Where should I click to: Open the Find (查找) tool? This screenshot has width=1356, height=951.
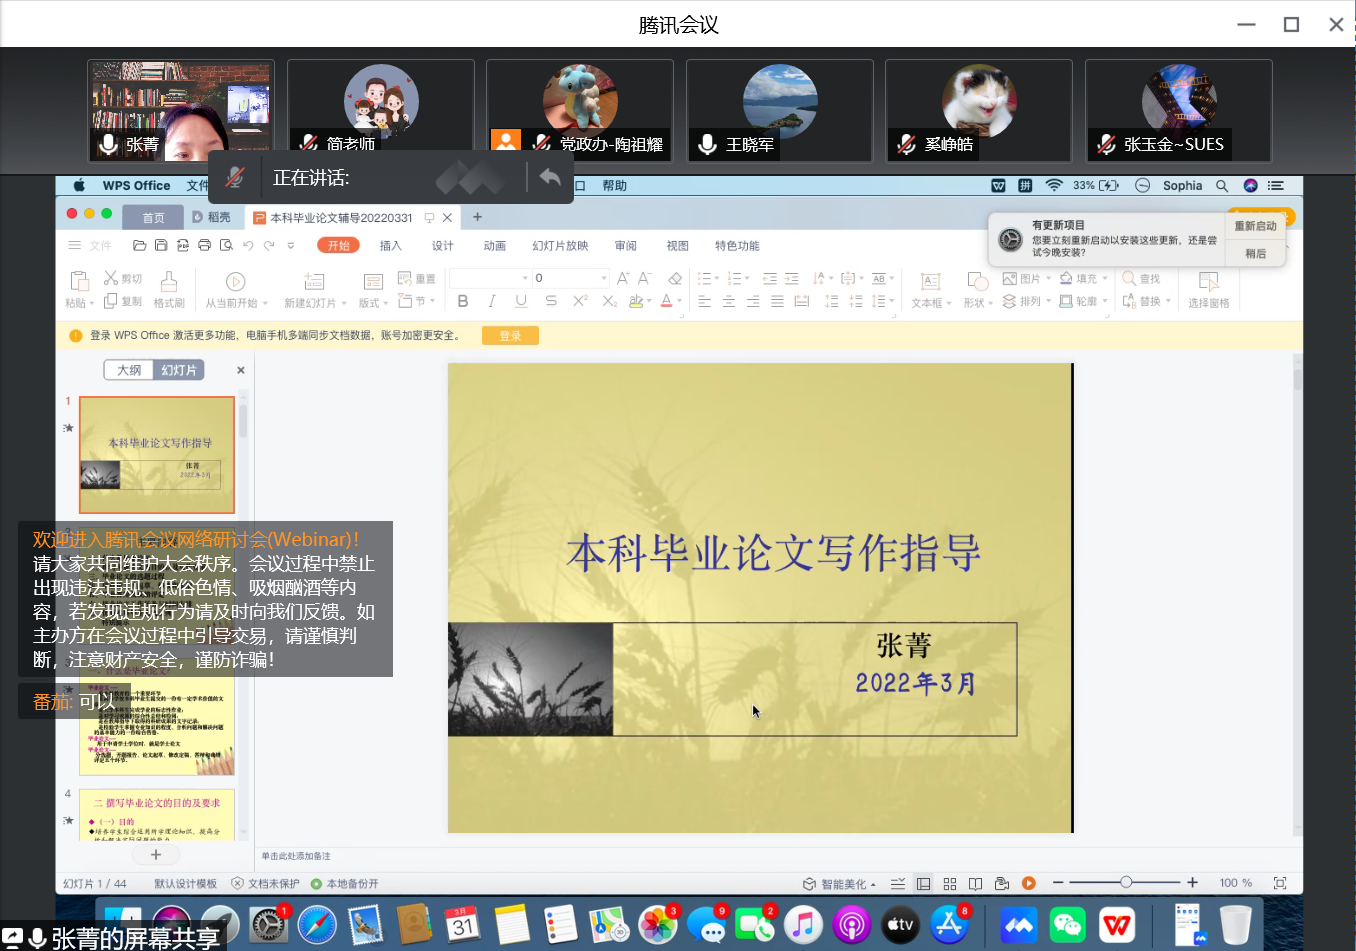tap(1141, 279)
